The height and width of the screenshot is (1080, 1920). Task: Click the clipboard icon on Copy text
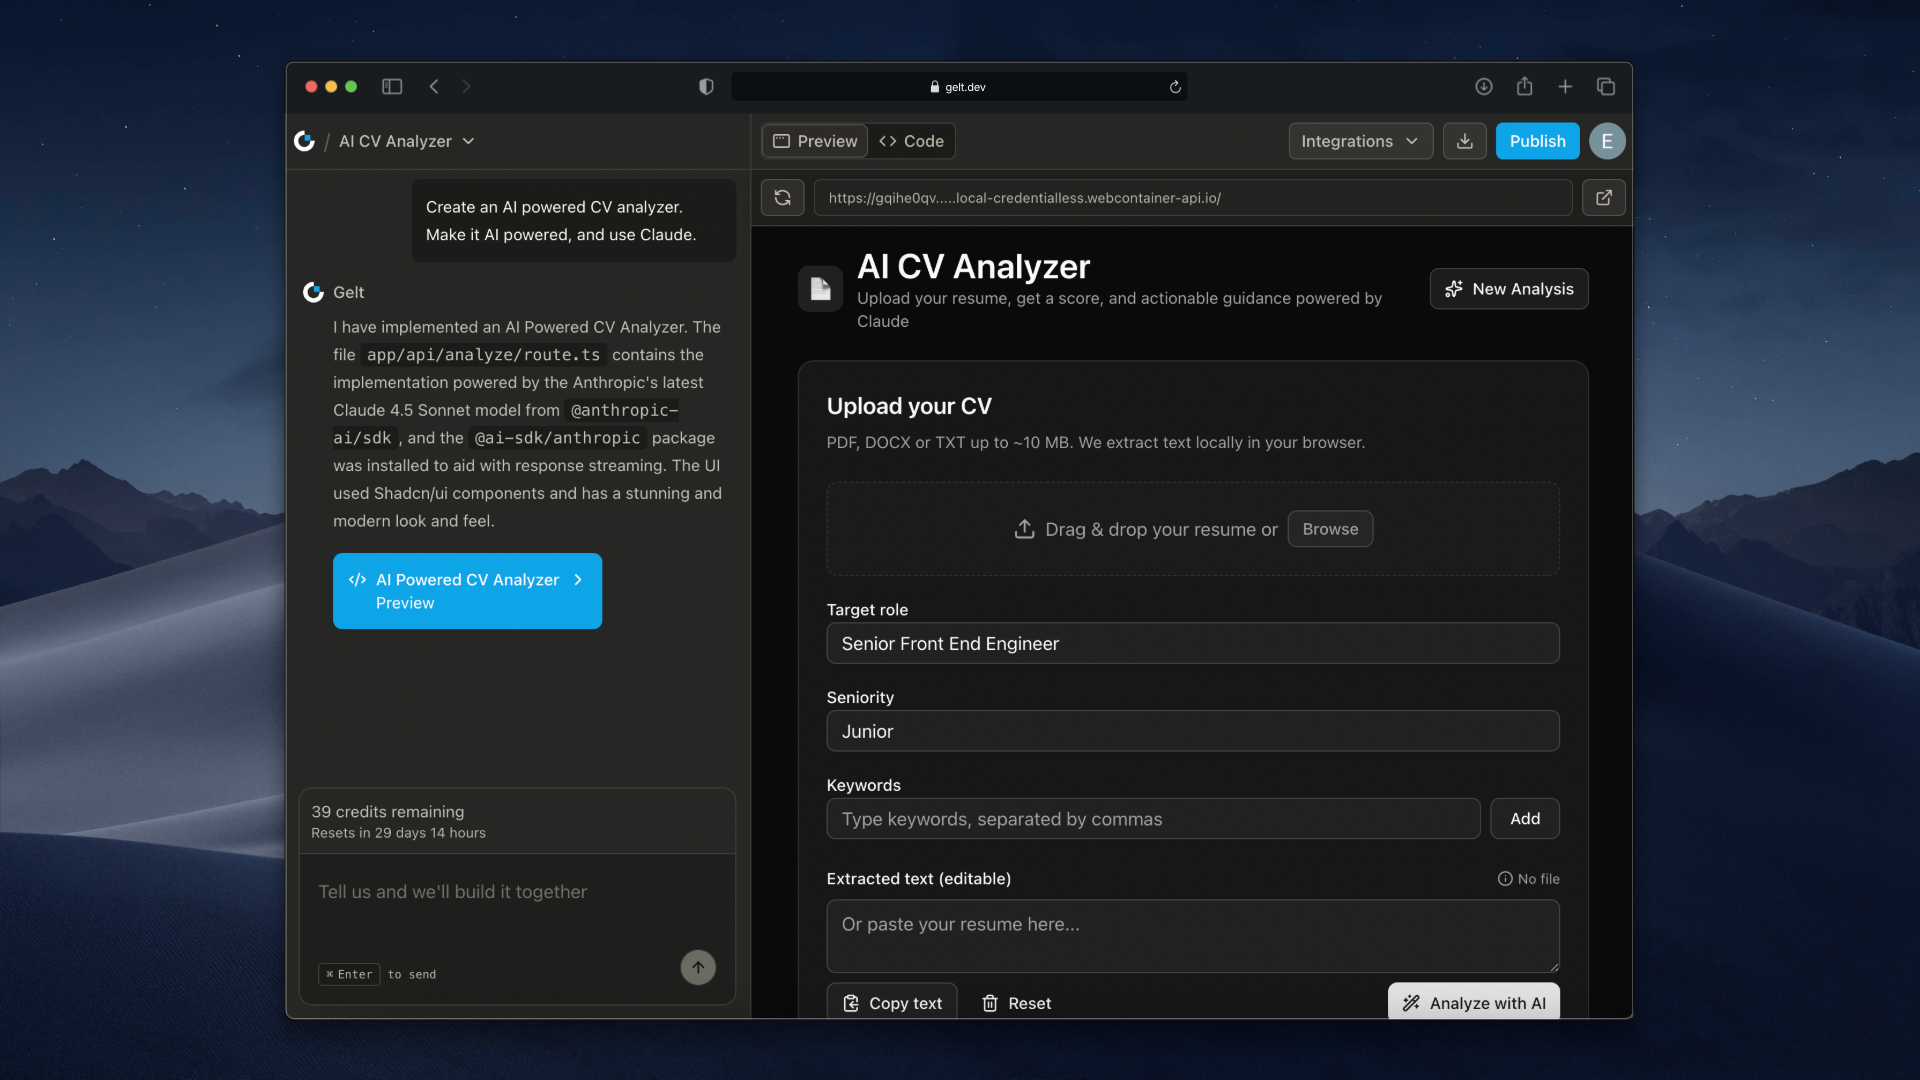(850, 1003)
